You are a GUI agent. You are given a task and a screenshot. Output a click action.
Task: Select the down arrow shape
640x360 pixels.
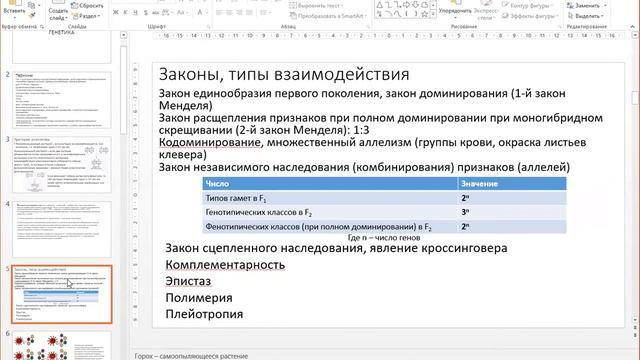click(416, 5)
